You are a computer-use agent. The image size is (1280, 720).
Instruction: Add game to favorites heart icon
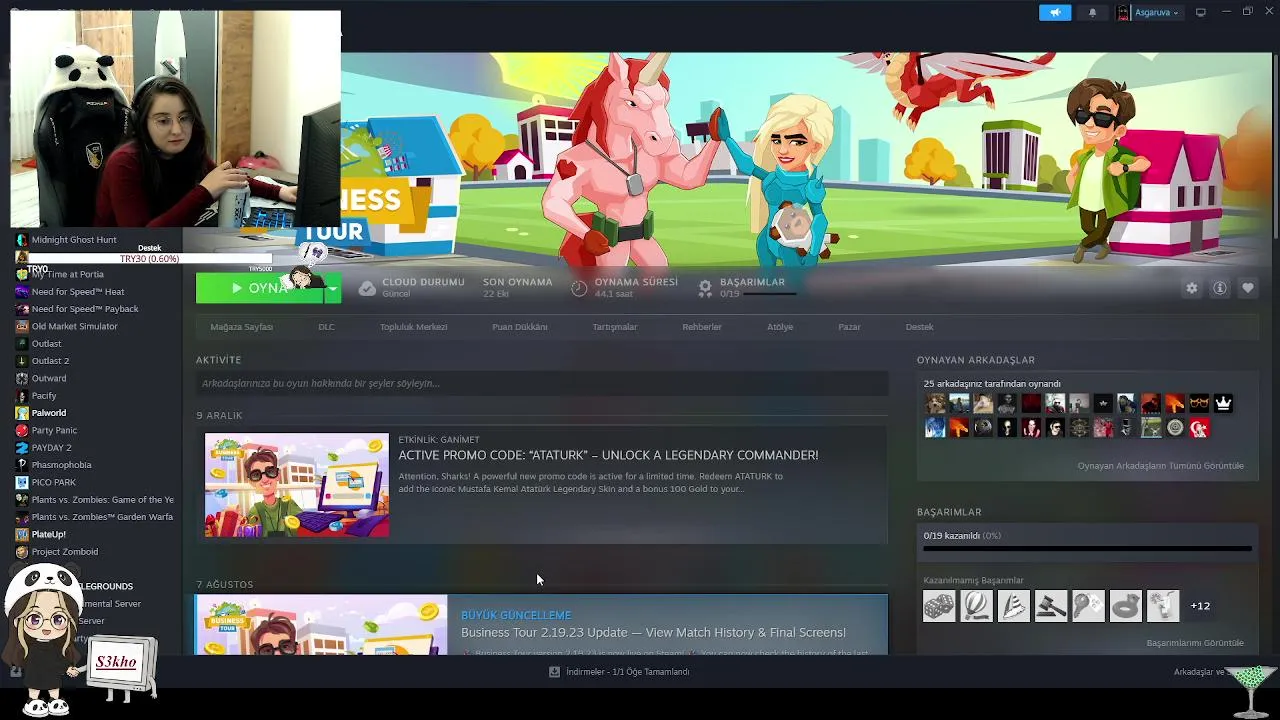coord(1247,288)
